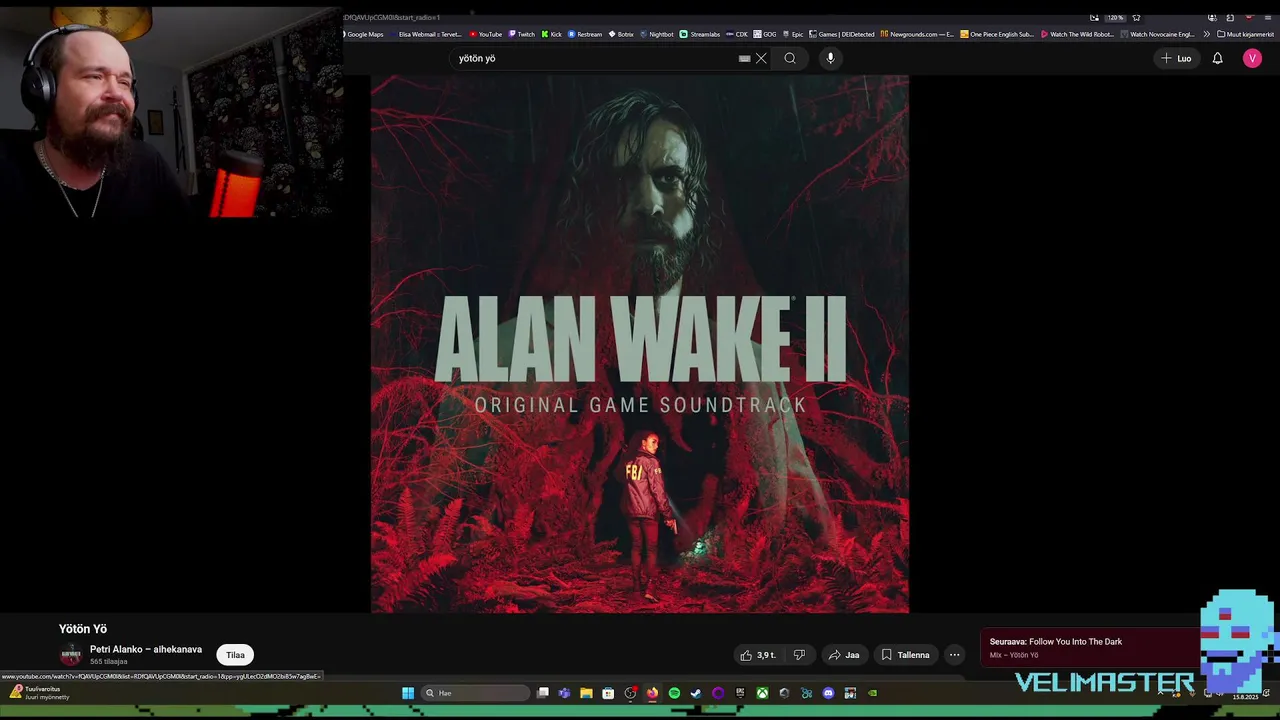Open Microsoft Teams from the taskbar
The image size is (1280, 720).
click(564, 693)
